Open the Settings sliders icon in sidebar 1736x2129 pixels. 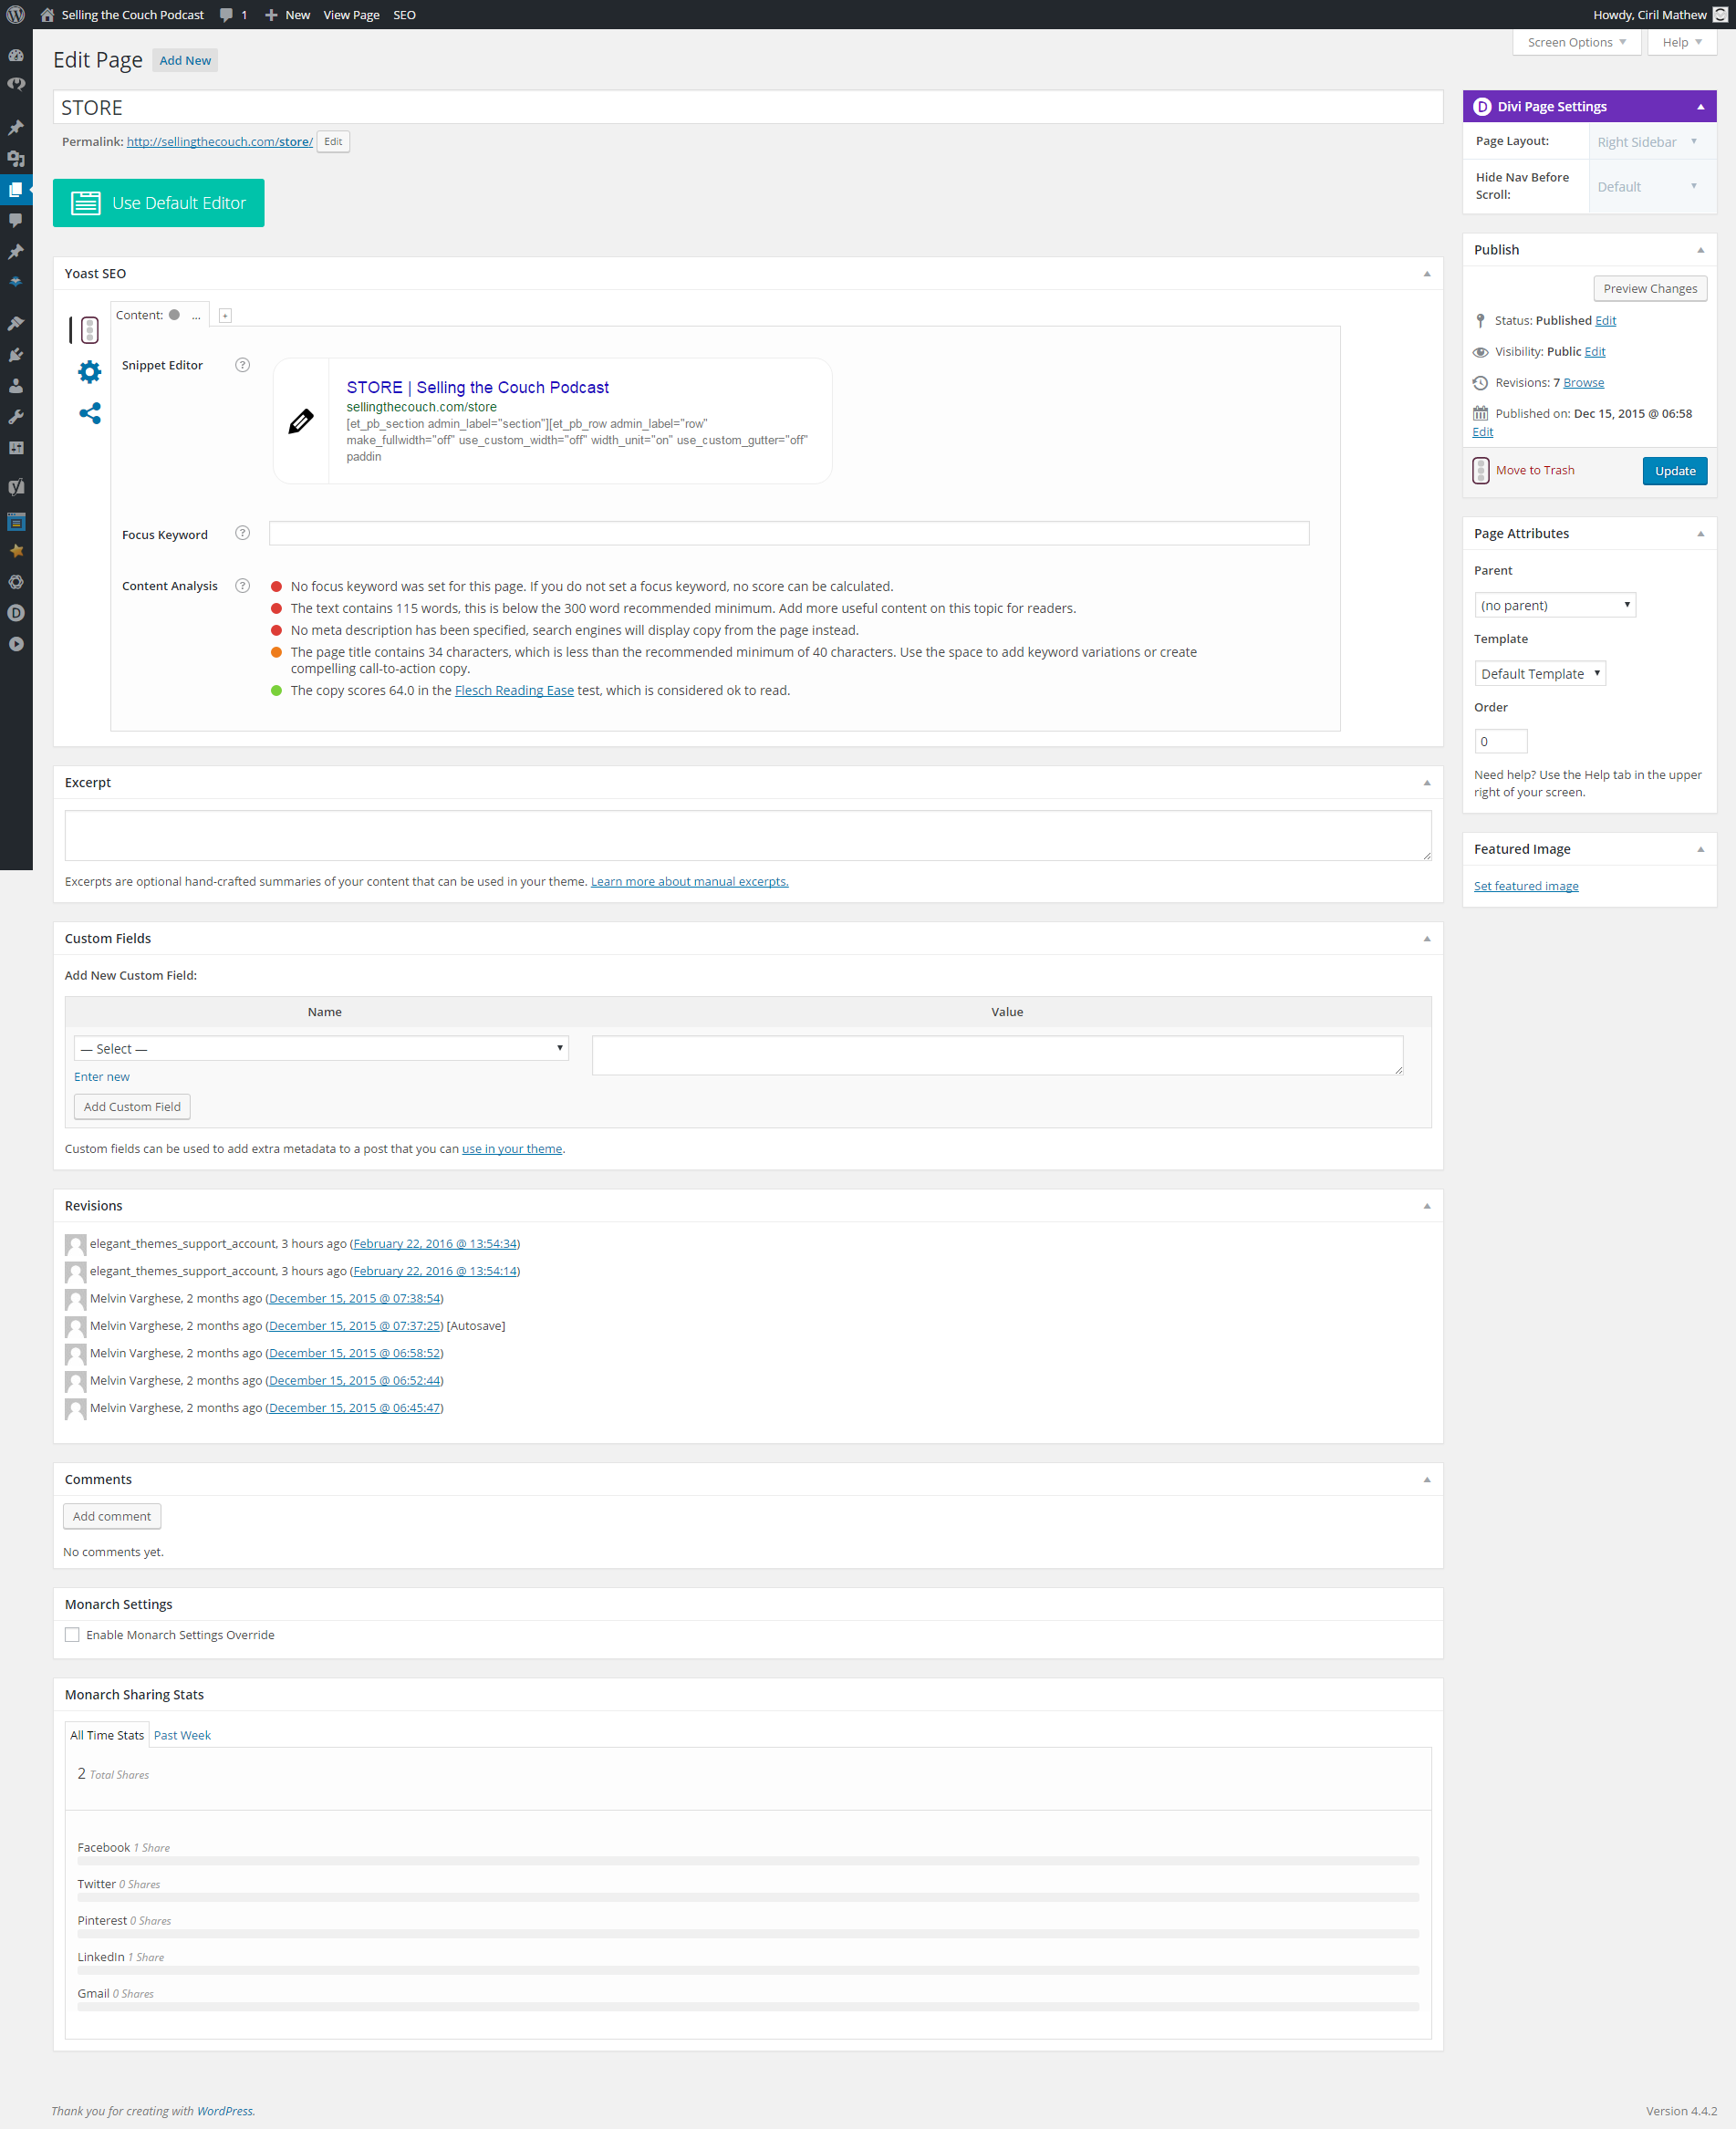16,447
